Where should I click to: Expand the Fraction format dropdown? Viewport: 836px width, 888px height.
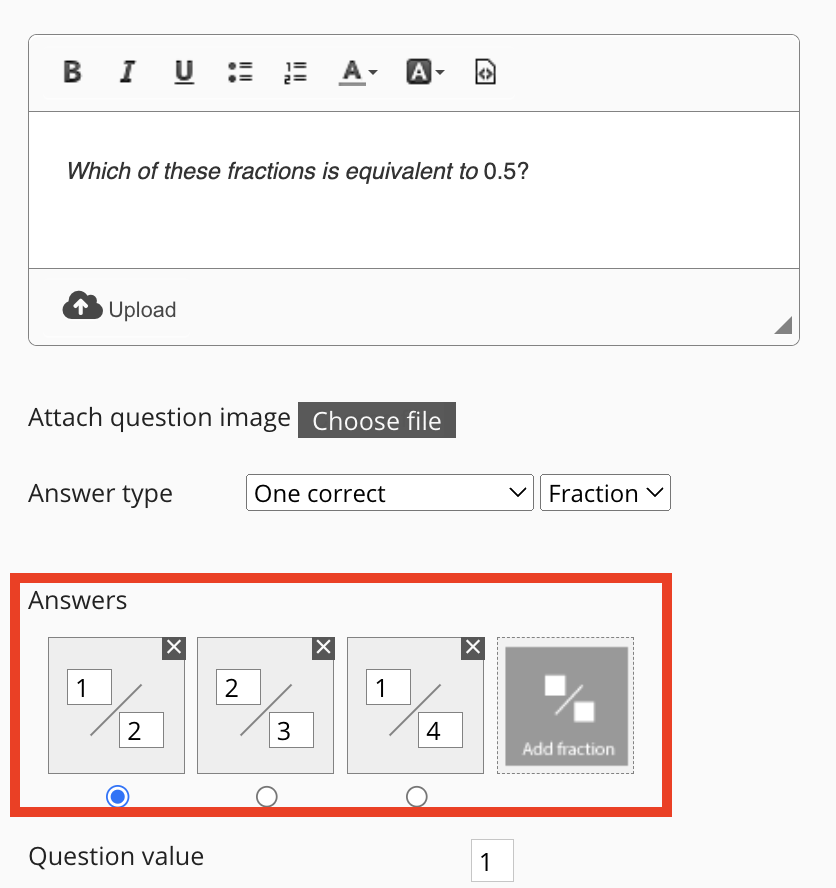pos(605,493)
